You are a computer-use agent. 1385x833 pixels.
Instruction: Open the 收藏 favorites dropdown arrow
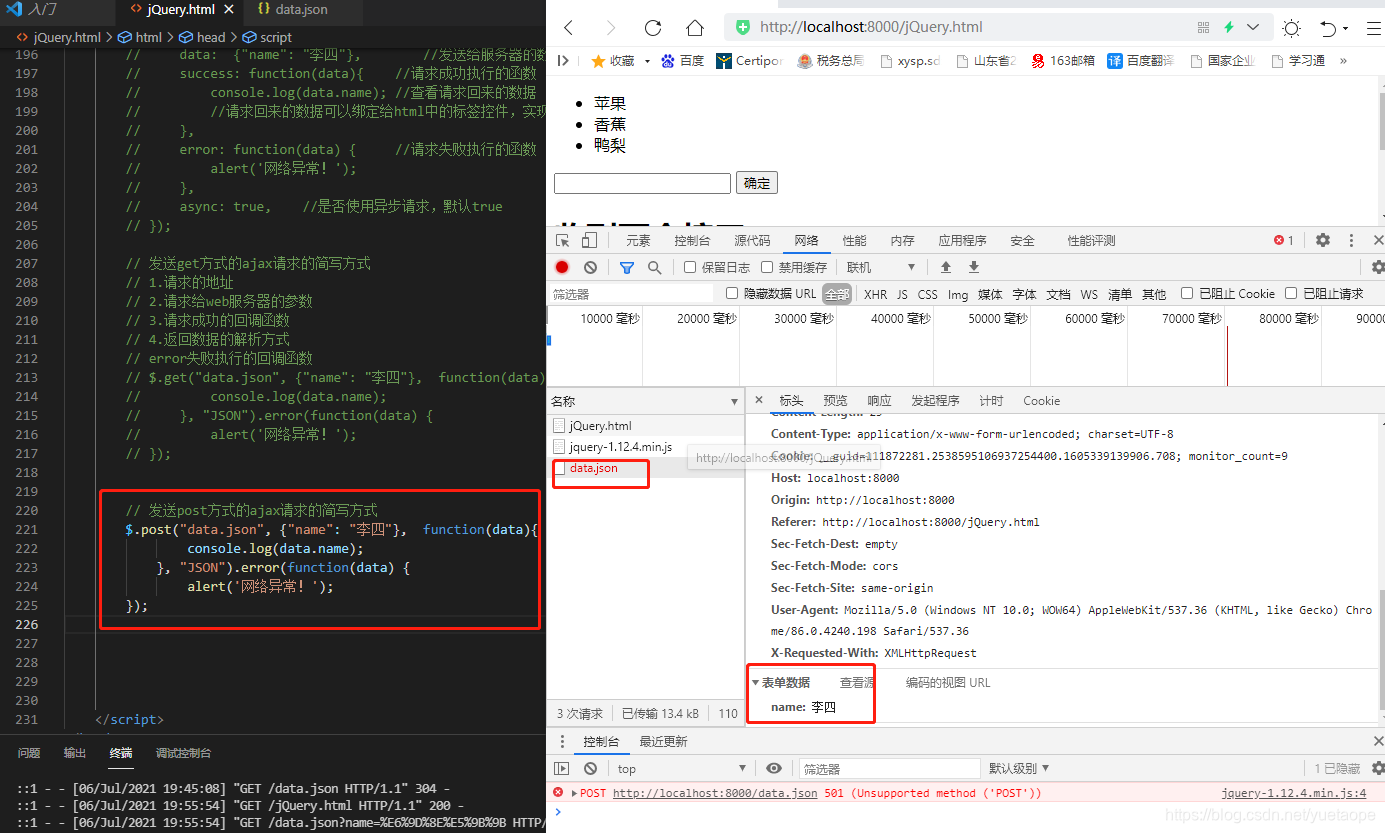(x=647, y=61)
